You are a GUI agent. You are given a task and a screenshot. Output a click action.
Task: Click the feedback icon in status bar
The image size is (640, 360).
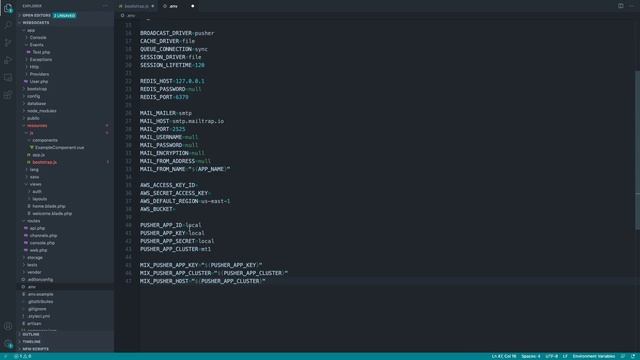(623, 356)
